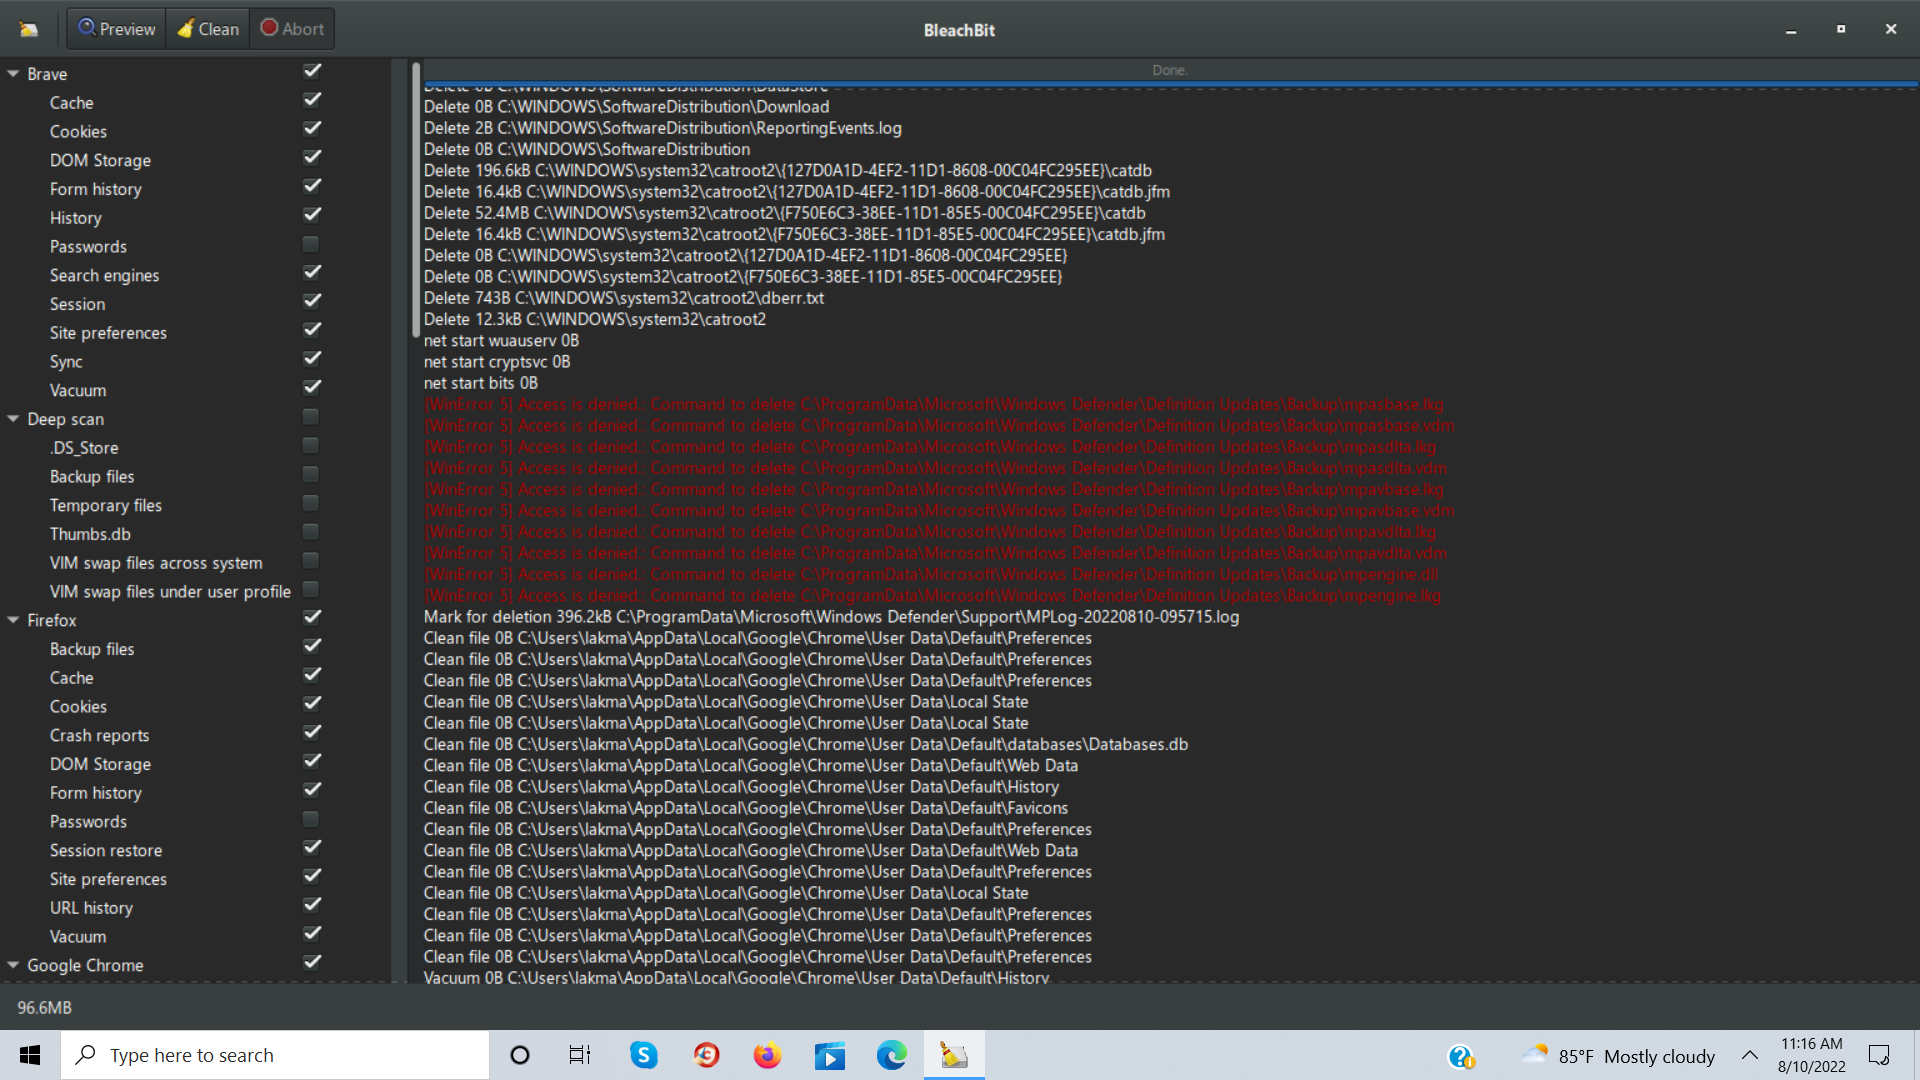Launch Firefox from the taskbar
1920x1080 pixels.
[767, 1054]
